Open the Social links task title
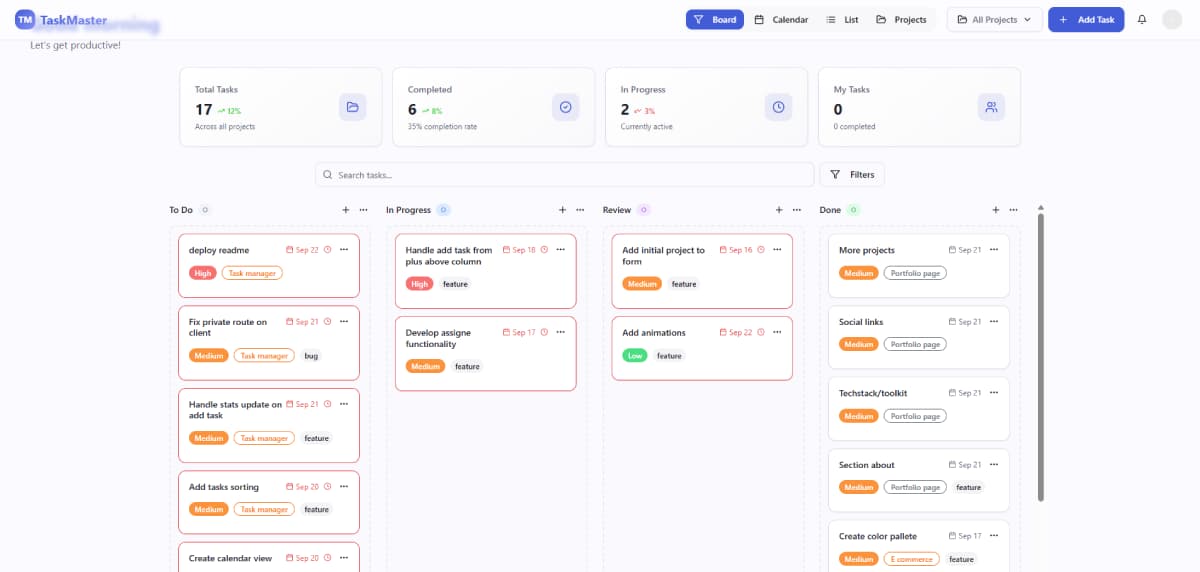The height and width of the screenshot is (572, 1200). click(861, 322)
